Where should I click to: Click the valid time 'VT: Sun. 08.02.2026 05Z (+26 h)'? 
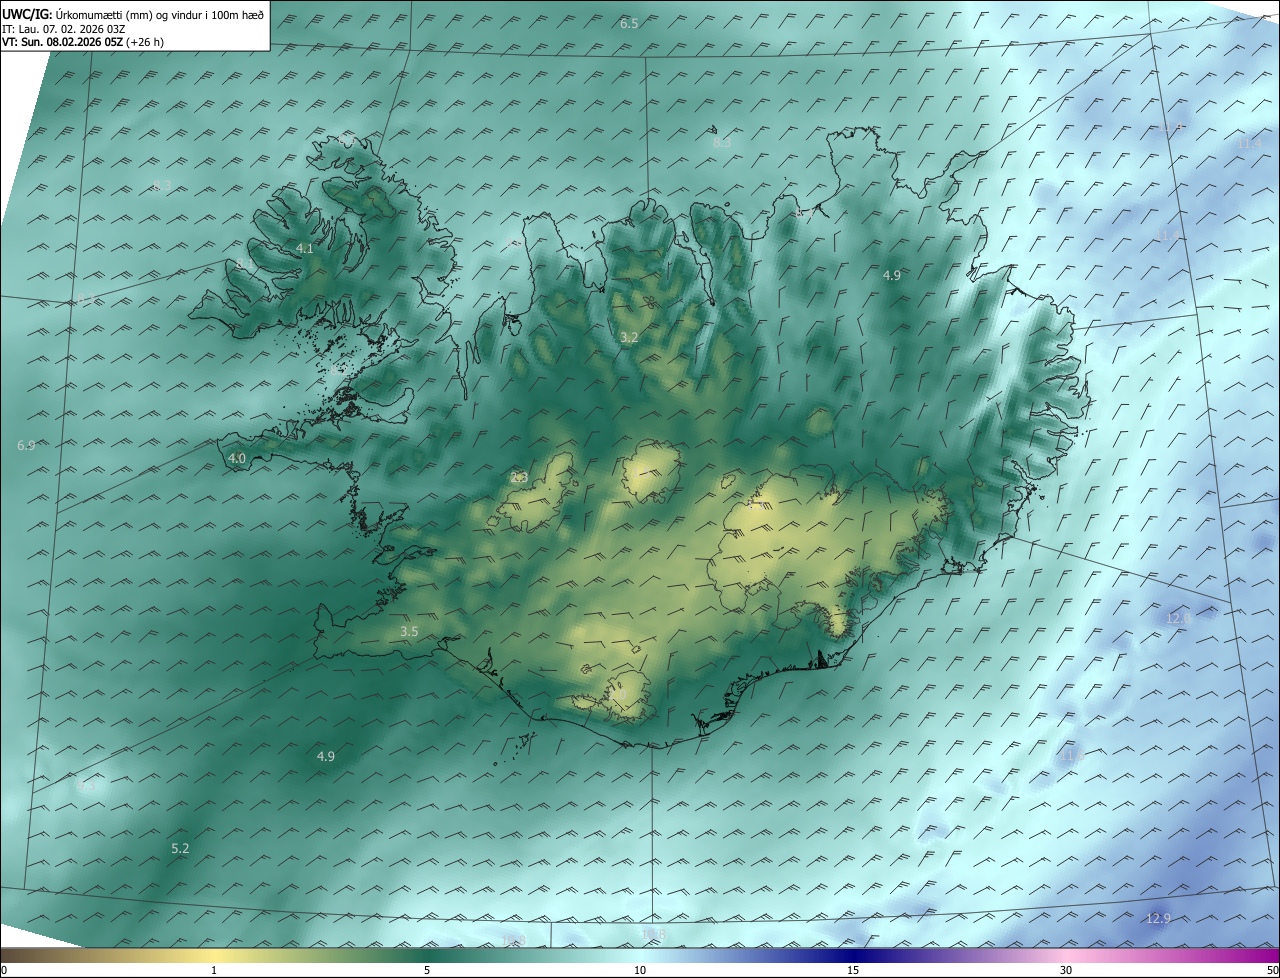point(83,42)
